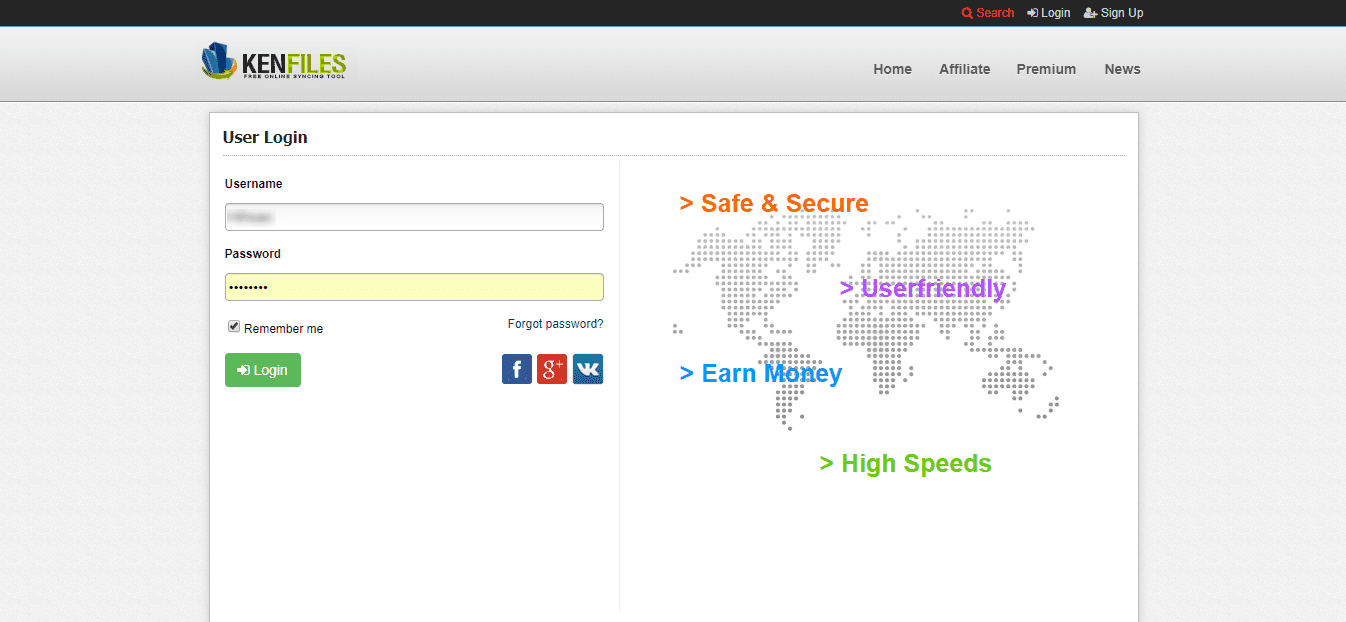Open the Premium menu item
The width and height of the screenshot is (1346, 622).
click(1046, 69)
